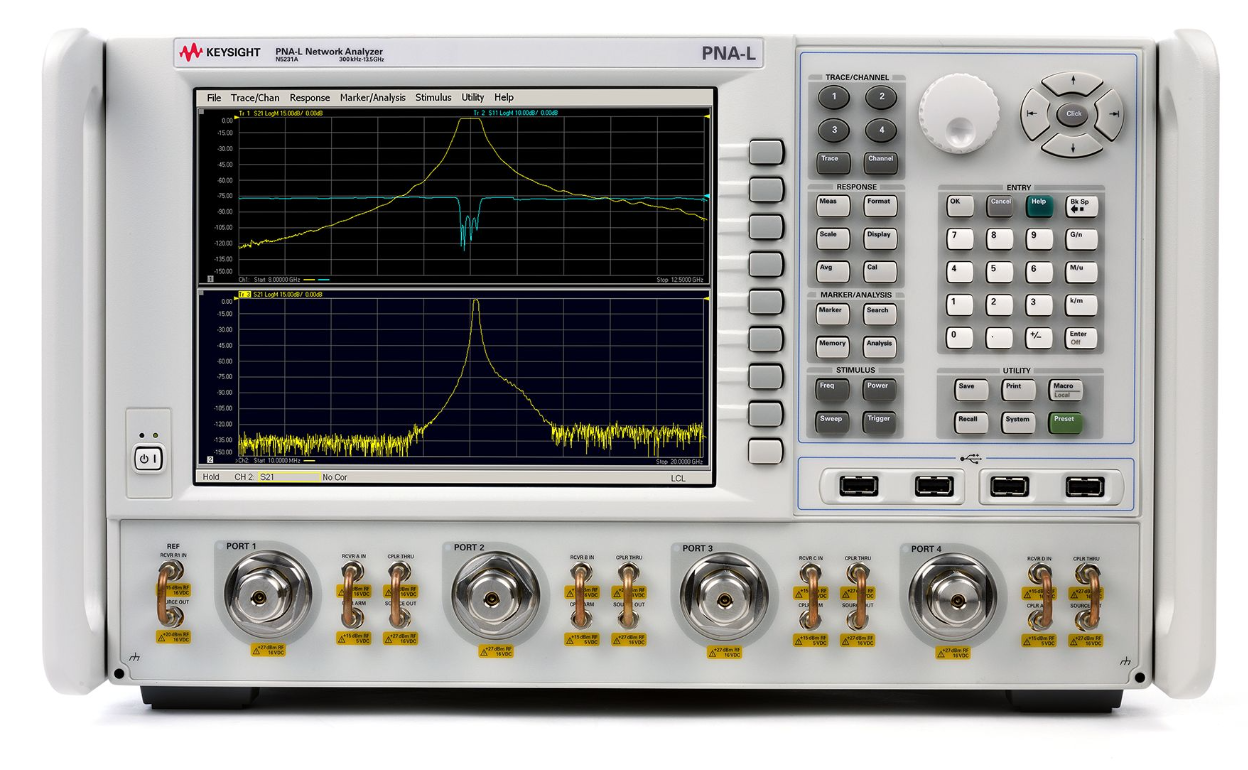1248x770 pixels.
Task: Push the Trace hardkey
Action: pyautogui.click(x=833, y=162)
